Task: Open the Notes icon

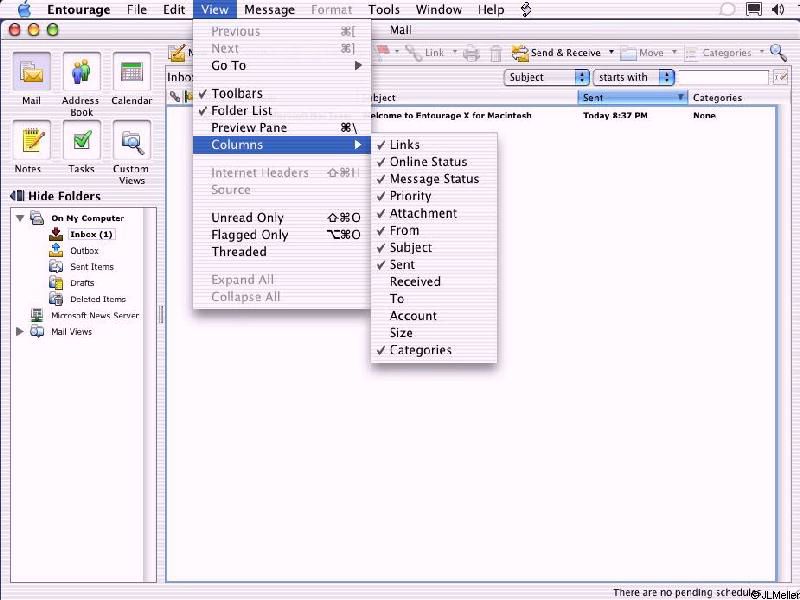Action: tap(31, 140)
